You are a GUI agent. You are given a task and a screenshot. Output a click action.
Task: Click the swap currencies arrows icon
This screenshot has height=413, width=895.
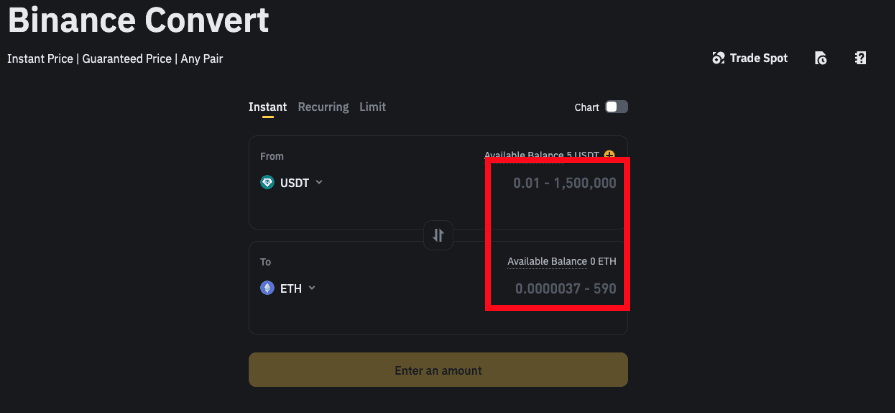tap(438, 236)
